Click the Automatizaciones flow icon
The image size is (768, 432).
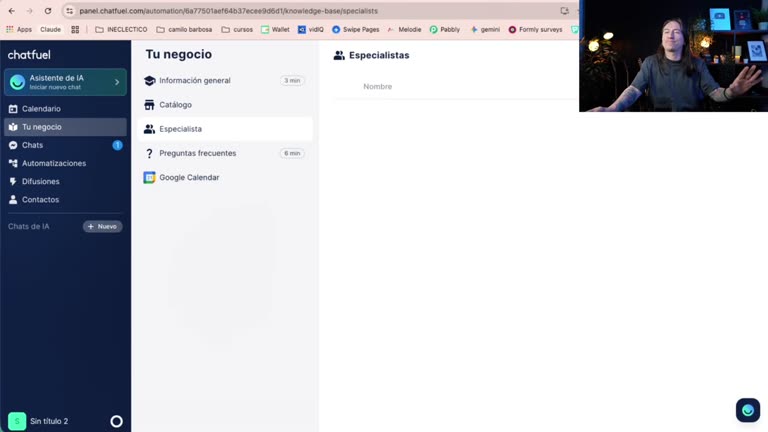13,163
